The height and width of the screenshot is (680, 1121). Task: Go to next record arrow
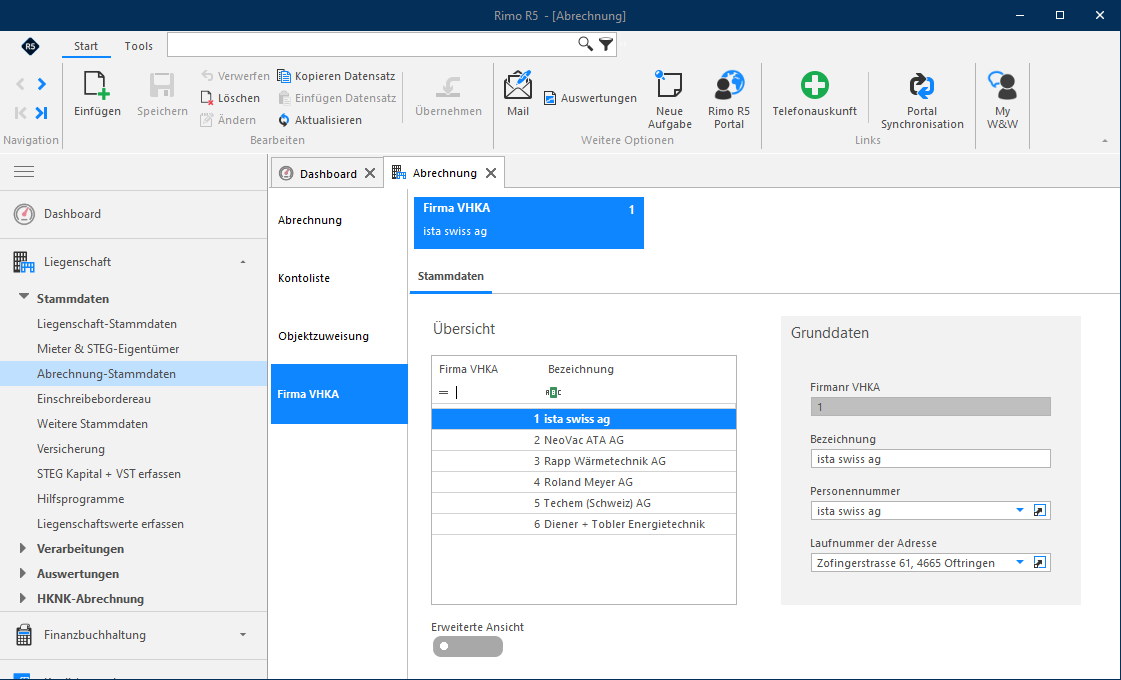tap(41, 84)
